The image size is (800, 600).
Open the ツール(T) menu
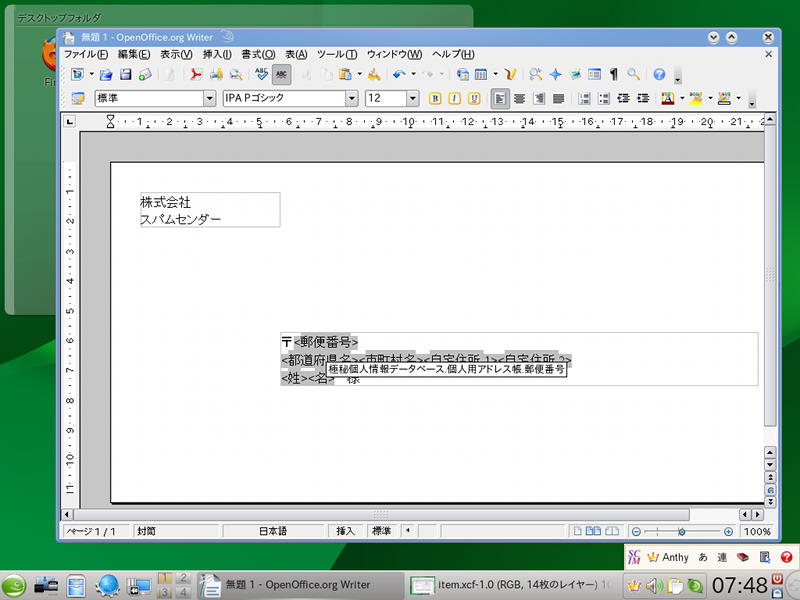(336, 54)
